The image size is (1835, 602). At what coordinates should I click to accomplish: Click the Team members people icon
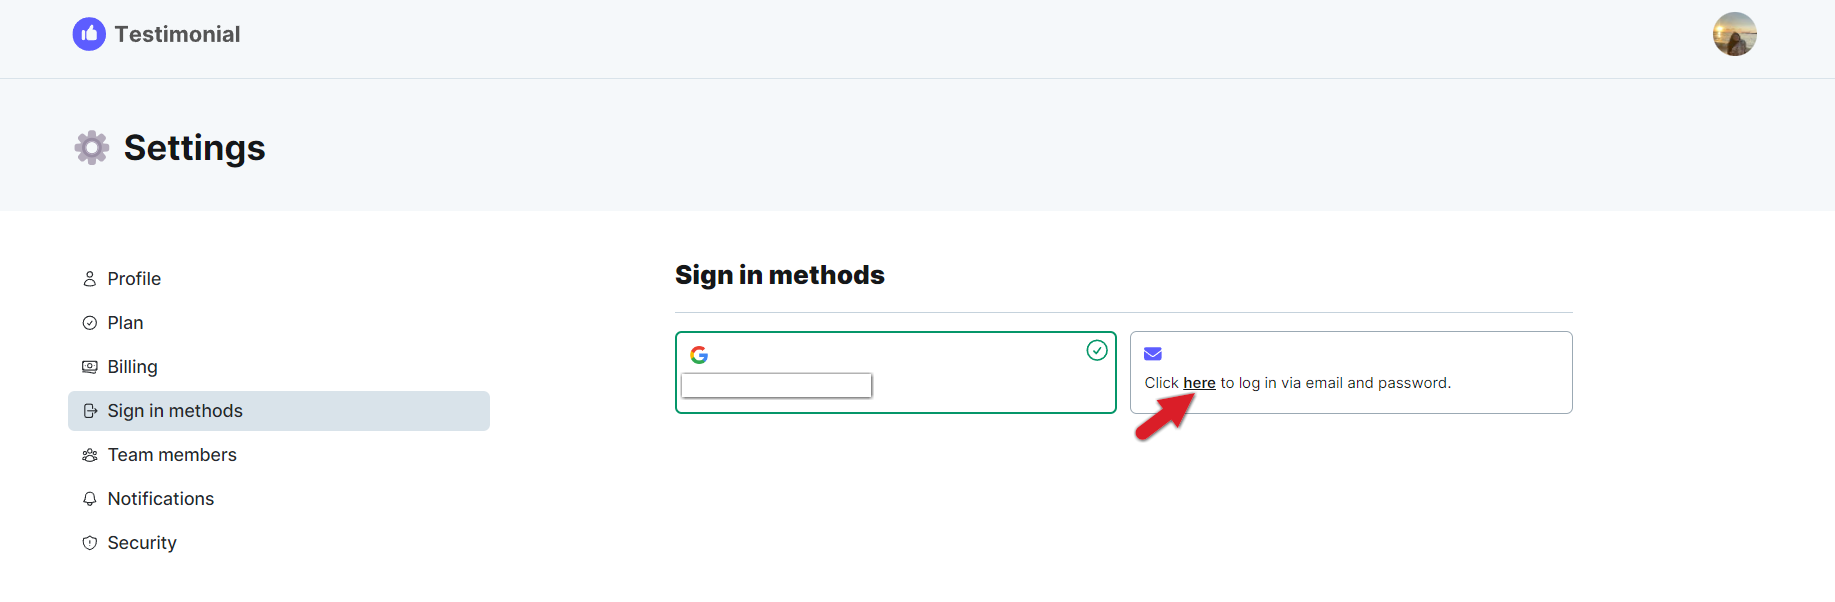pos(90,455)
